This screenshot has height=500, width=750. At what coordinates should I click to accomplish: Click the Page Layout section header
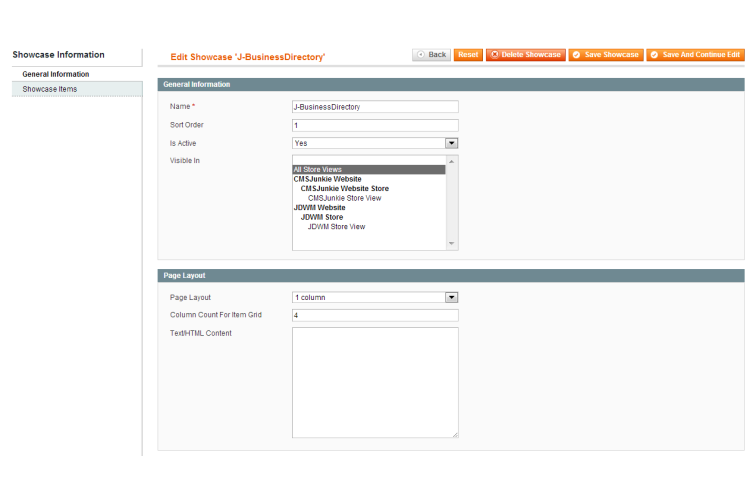(451, 276)
